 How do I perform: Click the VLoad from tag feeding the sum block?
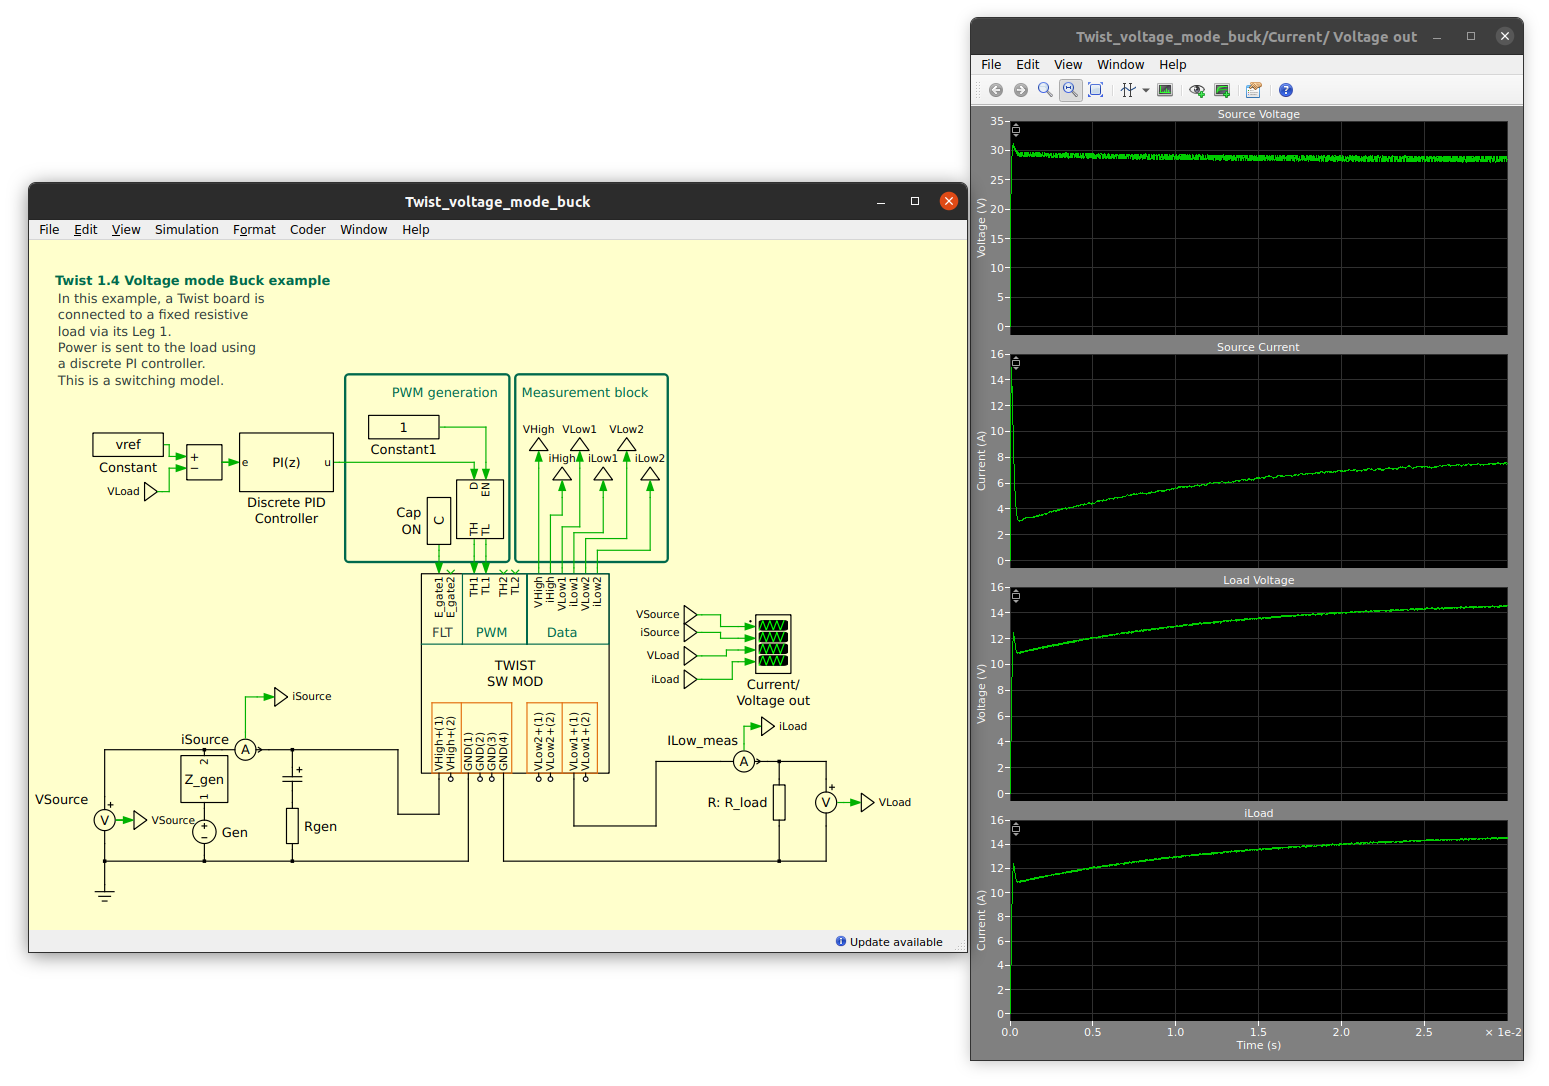tap(151, 491)
